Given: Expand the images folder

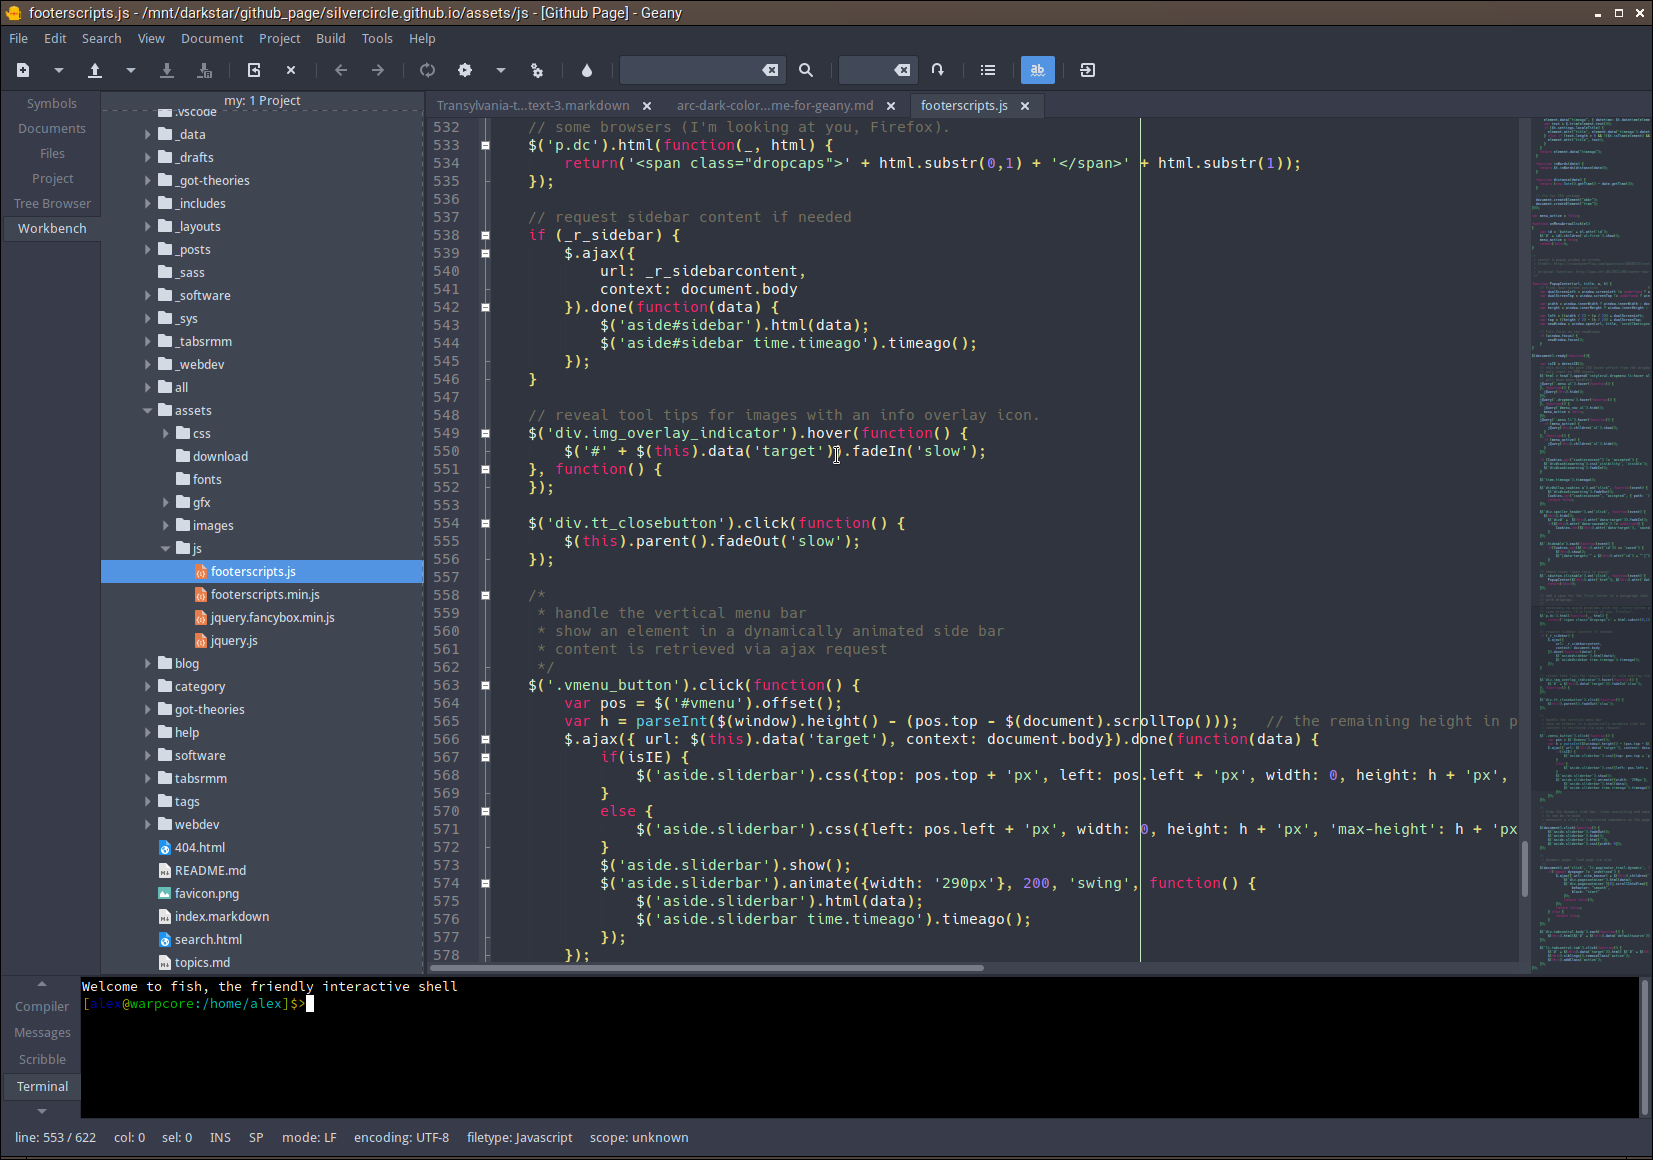Looking at the screenshot, I should point(166,525).
